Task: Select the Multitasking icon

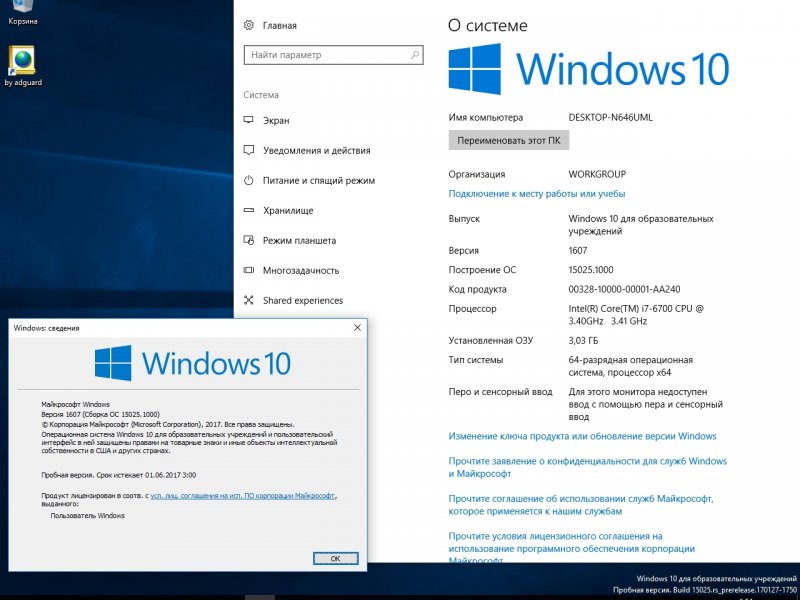Action: tap(248, 270)
